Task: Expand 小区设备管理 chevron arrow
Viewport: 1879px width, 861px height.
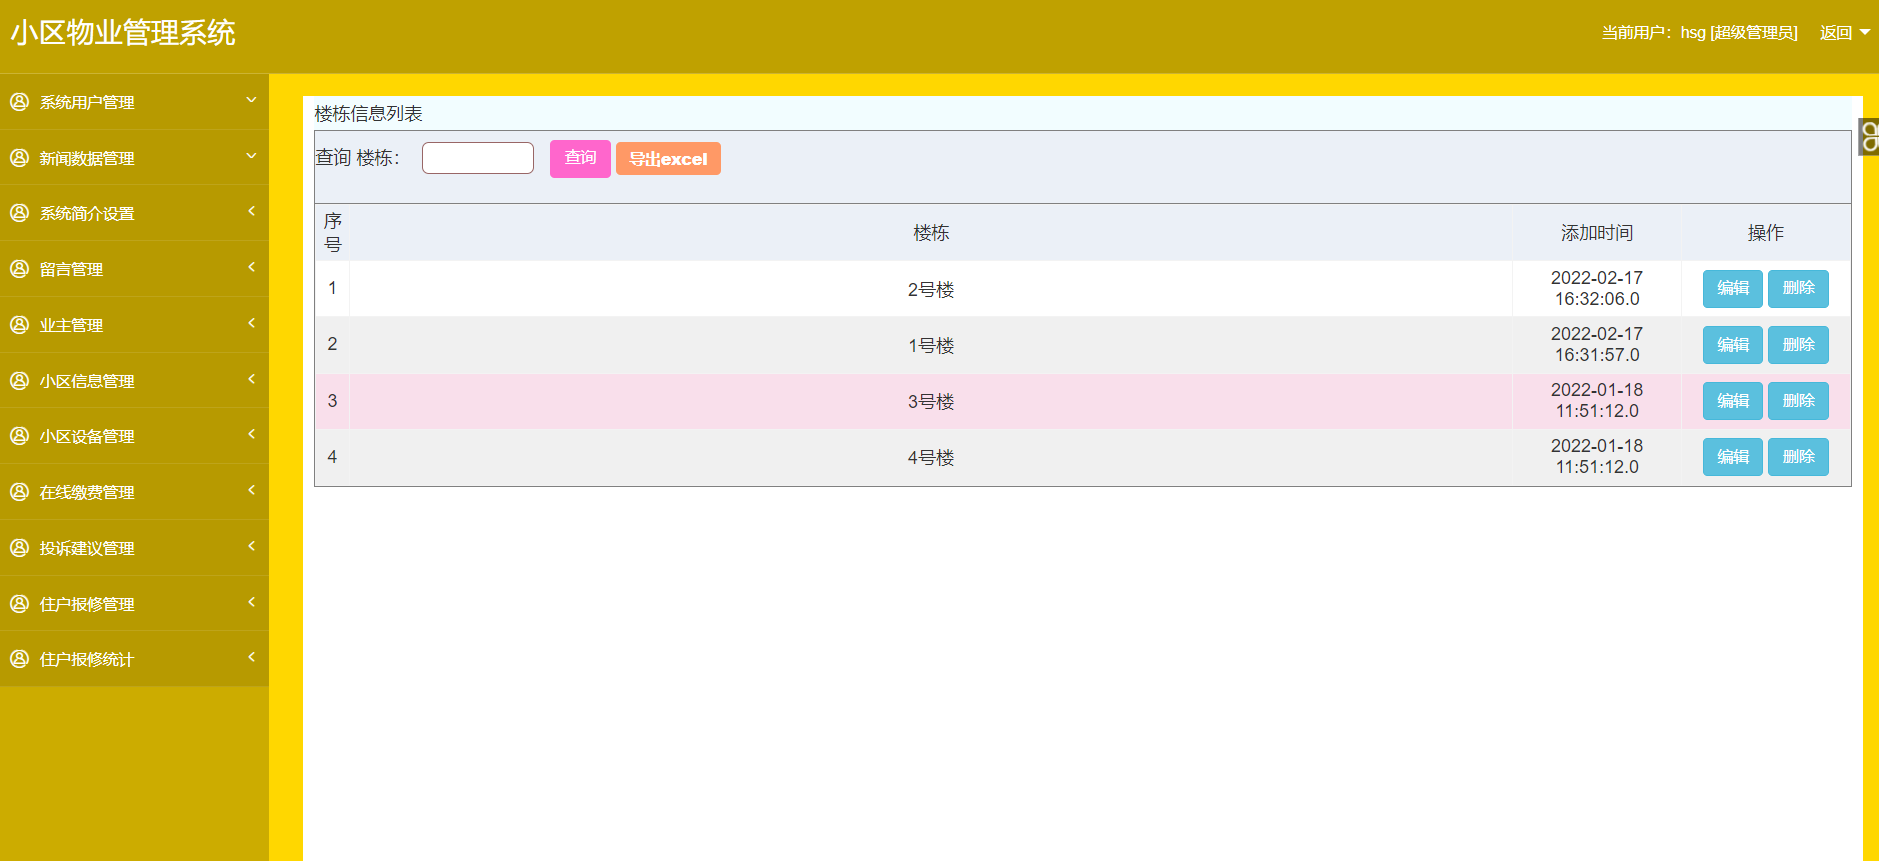Action: (251, 434)
